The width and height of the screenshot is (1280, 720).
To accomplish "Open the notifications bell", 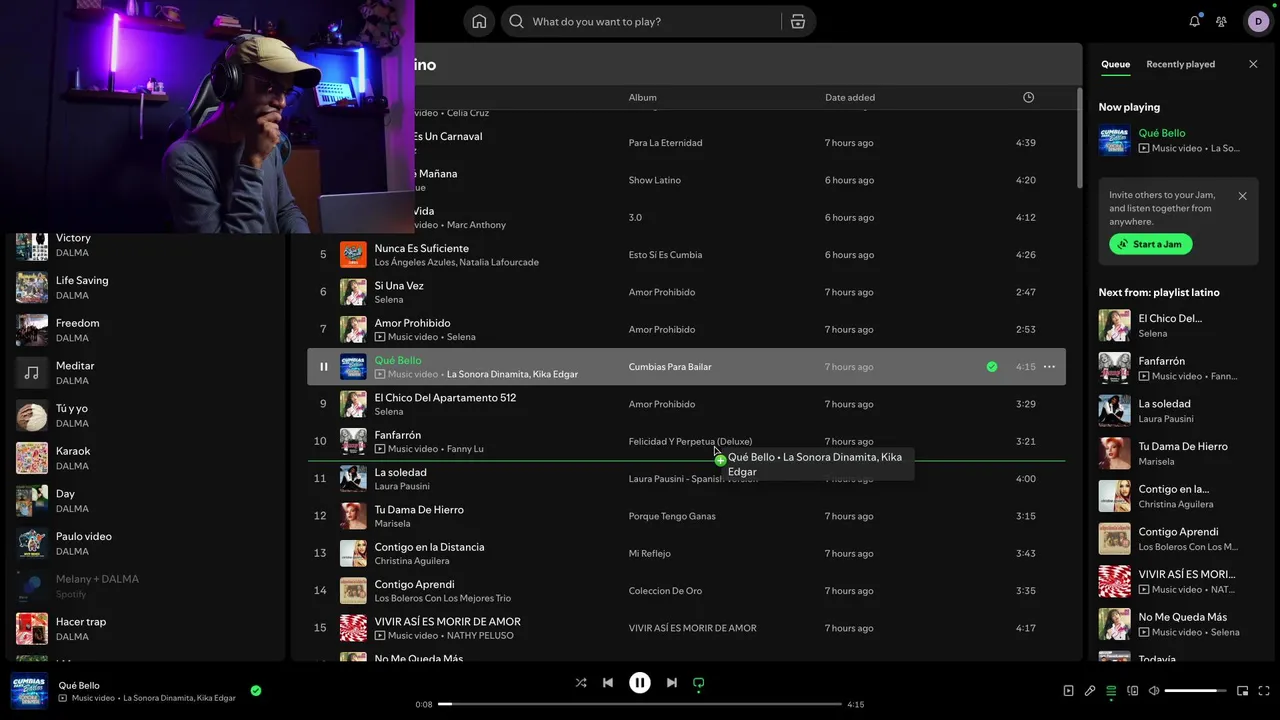I will (1194, 21).
